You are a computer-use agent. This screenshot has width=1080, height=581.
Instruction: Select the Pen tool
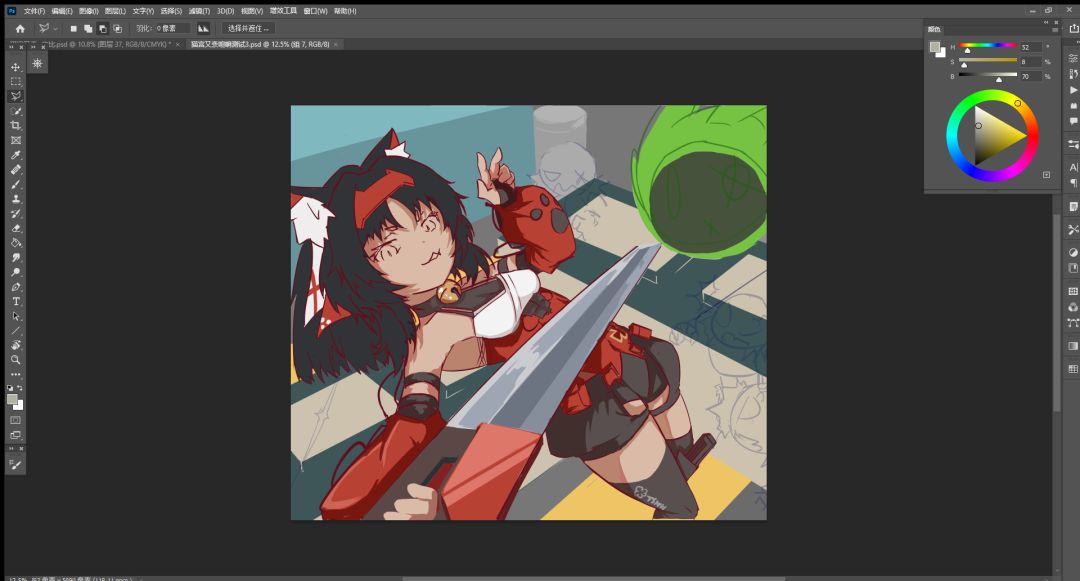(x=16, y=286)
